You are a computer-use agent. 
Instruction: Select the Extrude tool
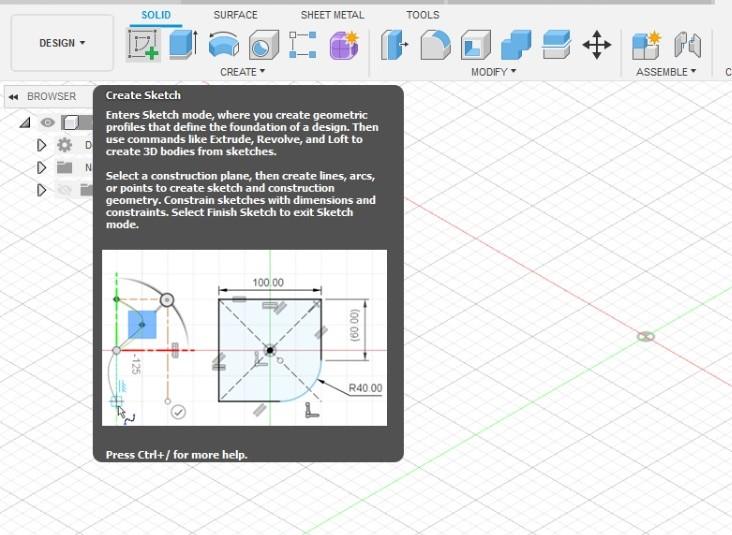click(183, 45)
